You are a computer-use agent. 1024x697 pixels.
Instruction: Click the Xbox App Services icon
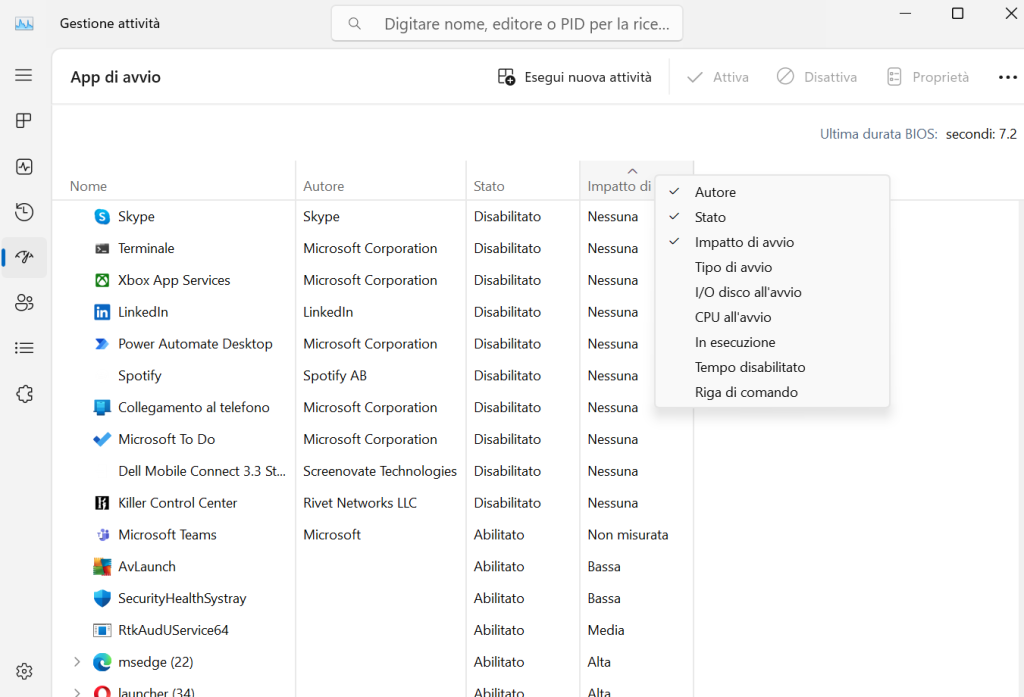(x=102, y=280)
